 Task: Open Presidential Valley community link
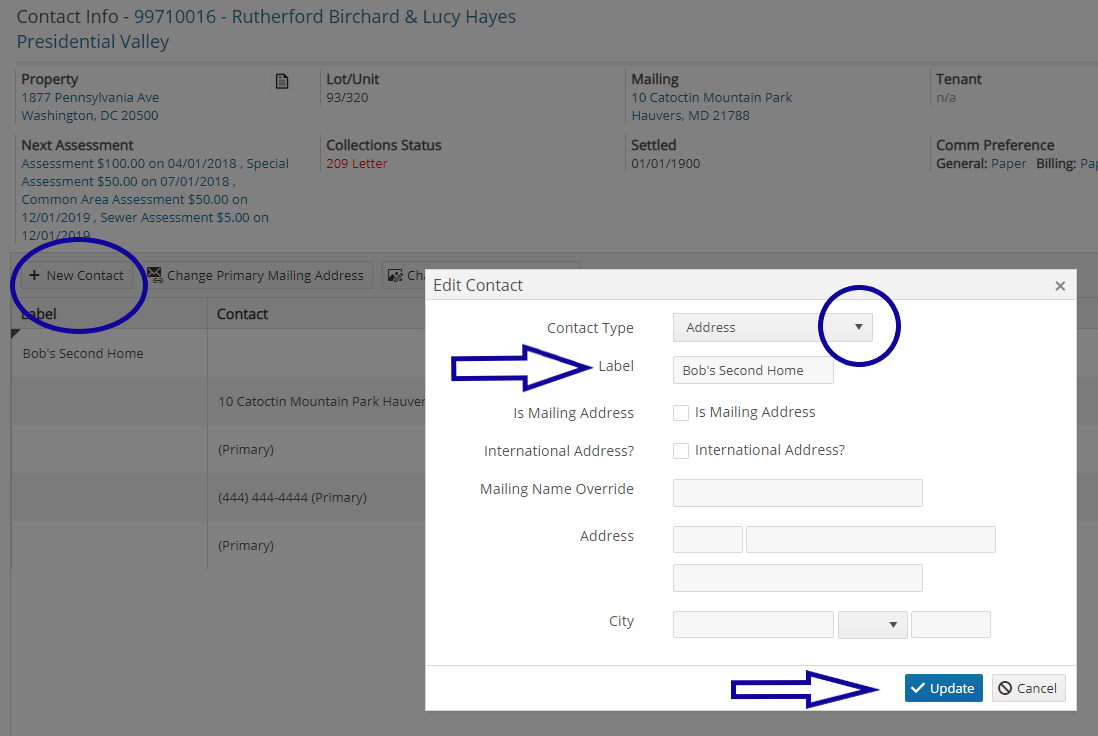click(93, 42)
